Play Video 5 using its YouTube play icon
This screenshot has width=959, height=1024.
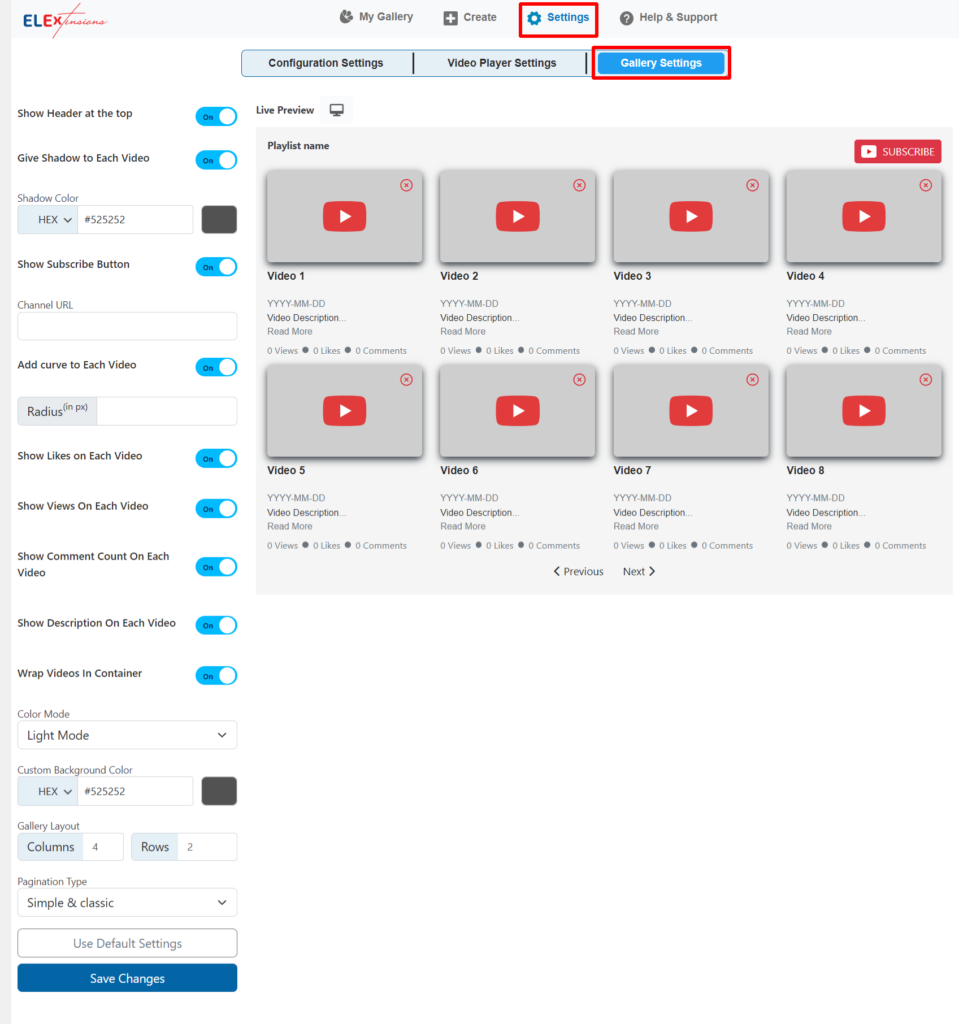[344, 411]
